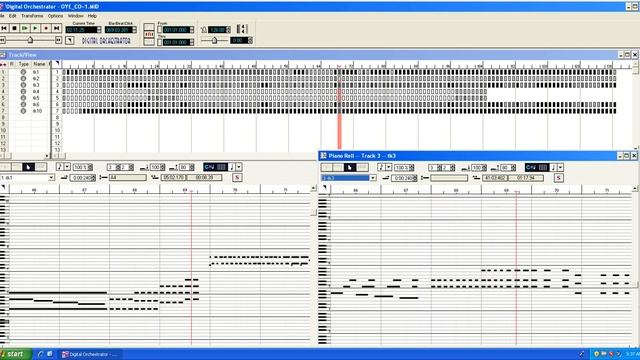Screen dimensions: 640x360
Task: Toggle the top punch-in button in the transport bar
Action: 149,27
